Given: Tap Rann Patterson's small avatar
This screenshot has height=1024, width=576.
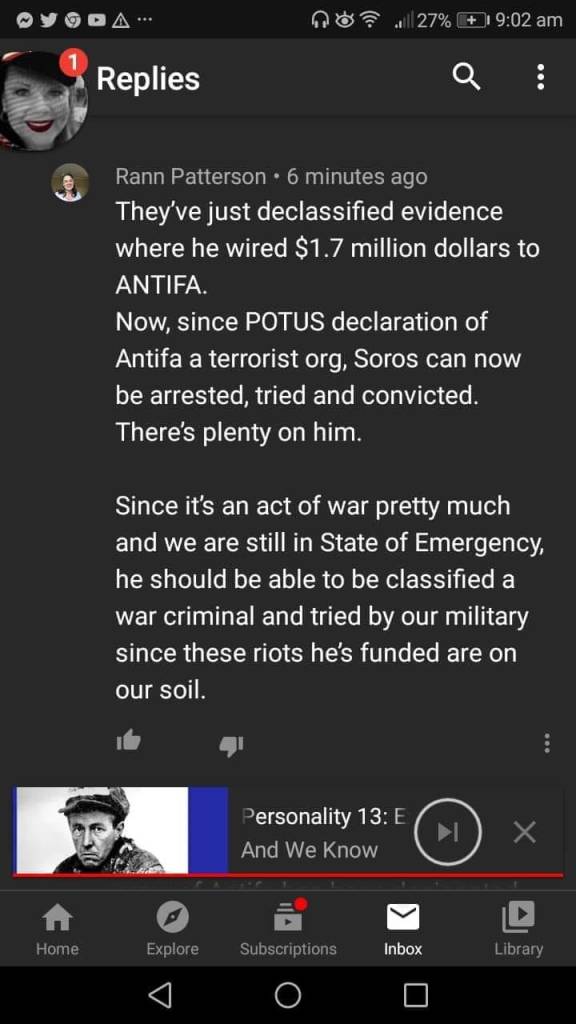Looking at the screenshot, I should 70,183.
